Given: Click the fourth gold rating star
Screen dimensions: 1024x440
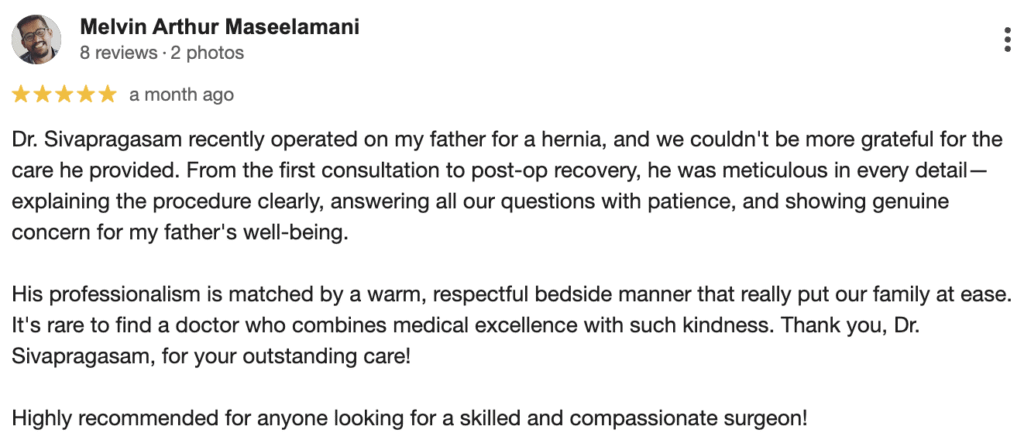Looking at the screenshot, I should coord(85,95).
